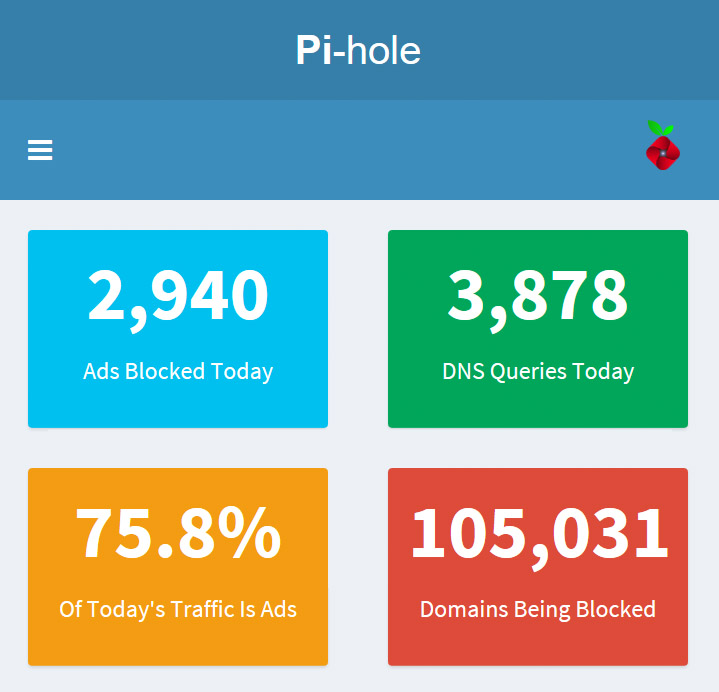This screenshot has height=692, width=719.
Task: Click the 105,031 domains number
Action: [538, 534]
